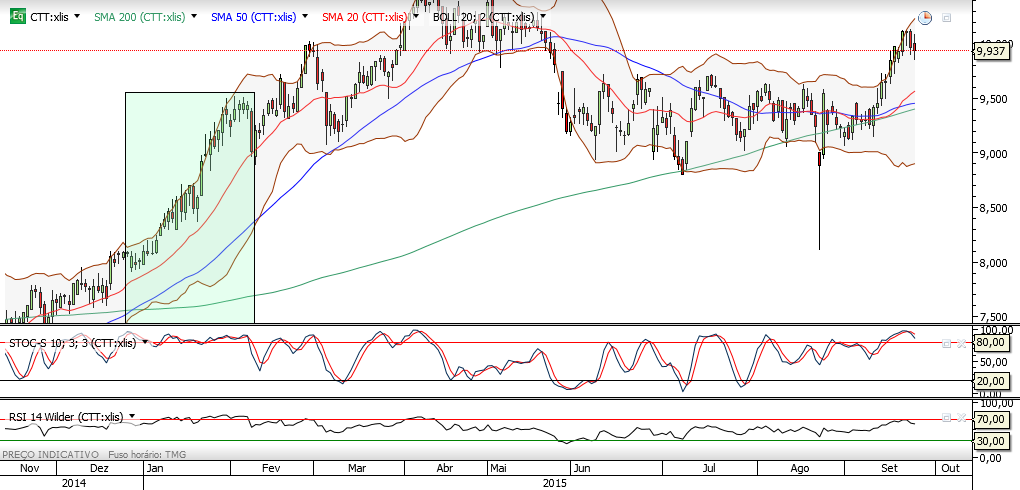
Task: Open the BOLL 20; 2 dropdown arrow
Action: [543, 17]
